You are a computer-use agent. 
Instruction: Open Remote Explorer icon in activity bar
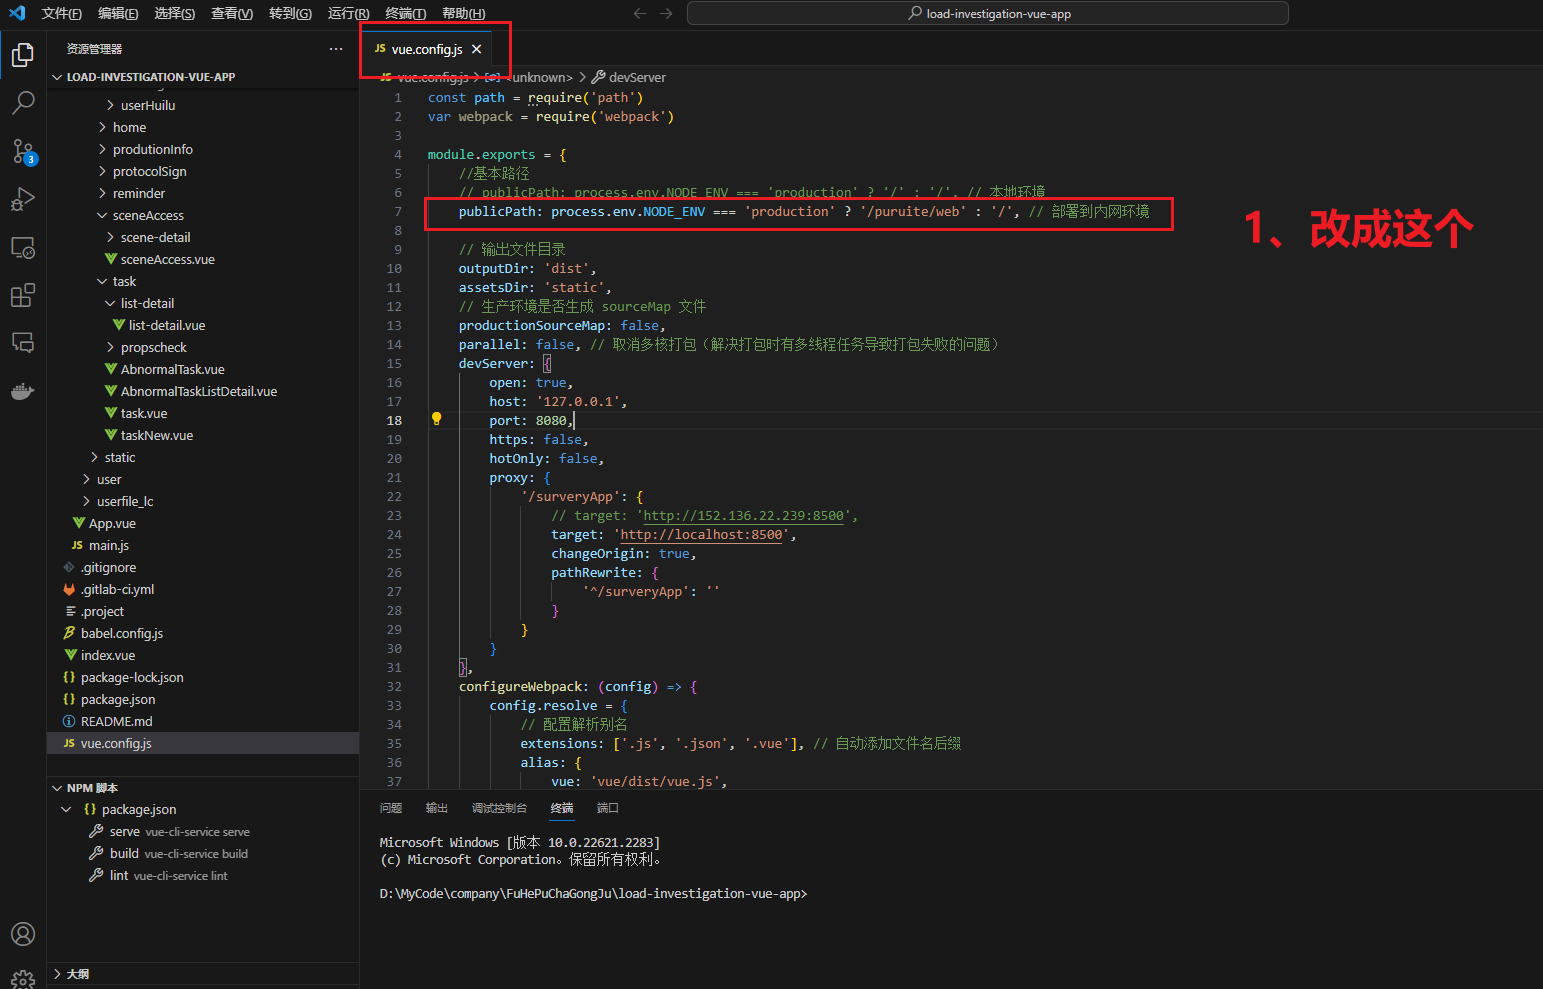tap(23, 247)
